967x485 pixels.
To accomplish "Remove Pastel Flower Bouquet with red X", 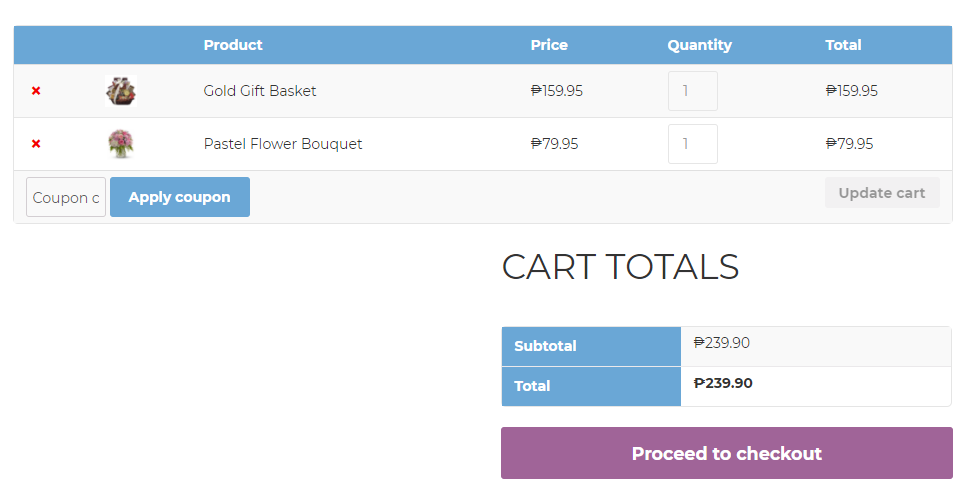I will click(36, 144).
